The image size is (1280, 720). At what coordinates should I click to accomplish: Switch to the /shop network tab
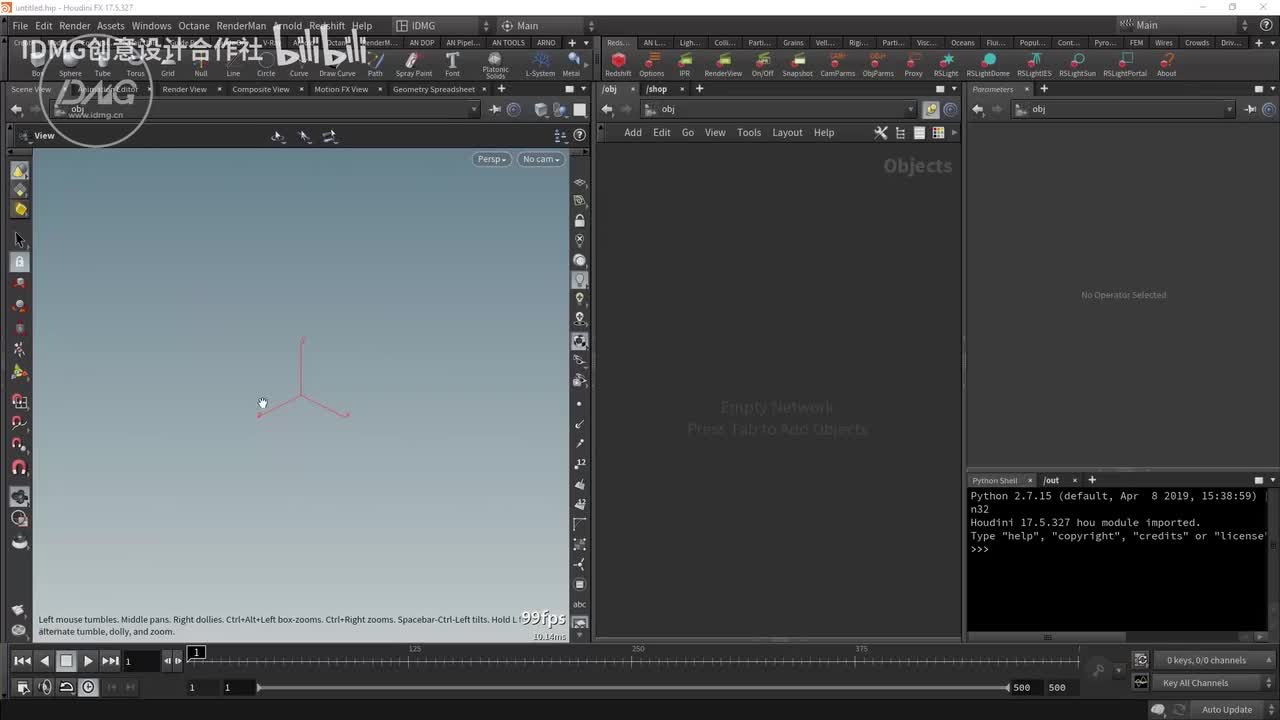(656, 89)
